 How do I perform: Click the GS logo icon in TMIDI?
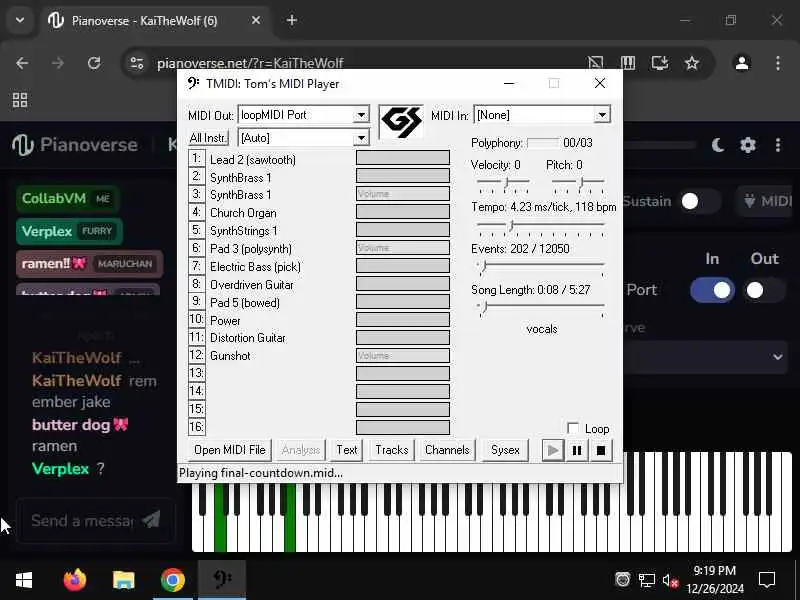coord(402,122)
